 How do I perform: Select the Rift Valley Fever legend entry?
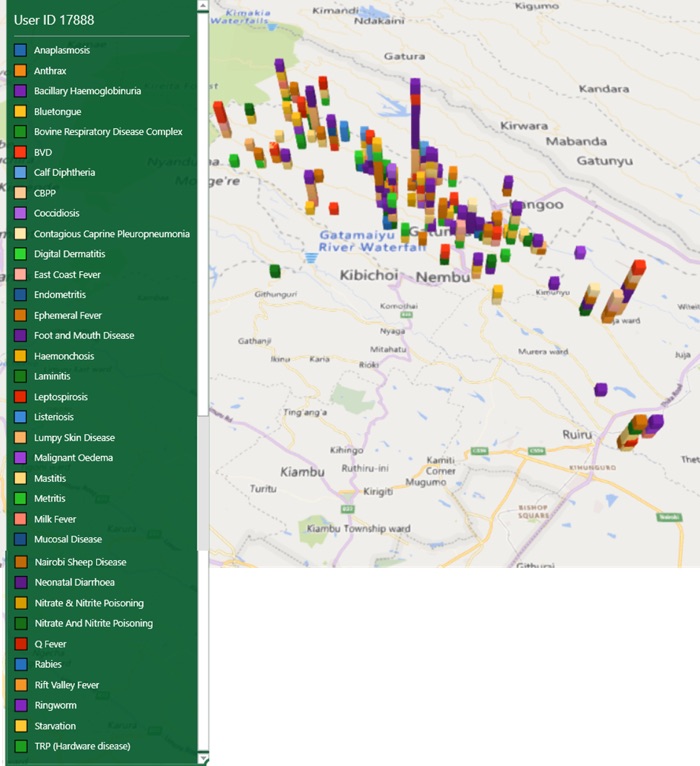pyautogui.click(x=57, y=684)
